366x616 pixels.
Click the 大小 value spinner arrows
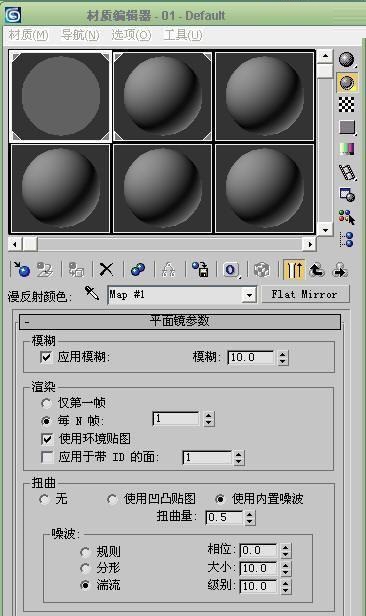(x=286, y=568)
